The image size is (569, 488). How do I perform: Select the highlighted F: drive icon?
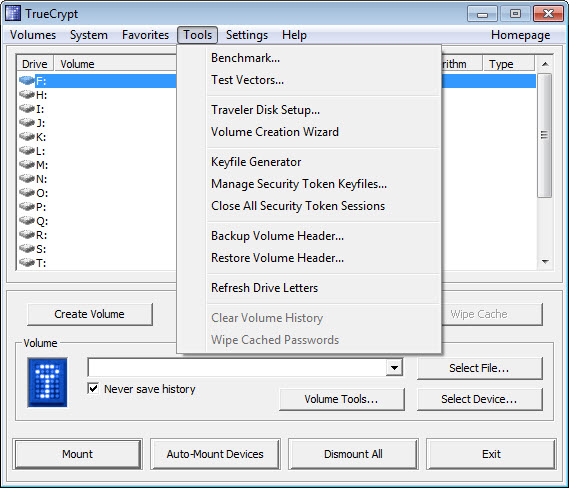27,81
